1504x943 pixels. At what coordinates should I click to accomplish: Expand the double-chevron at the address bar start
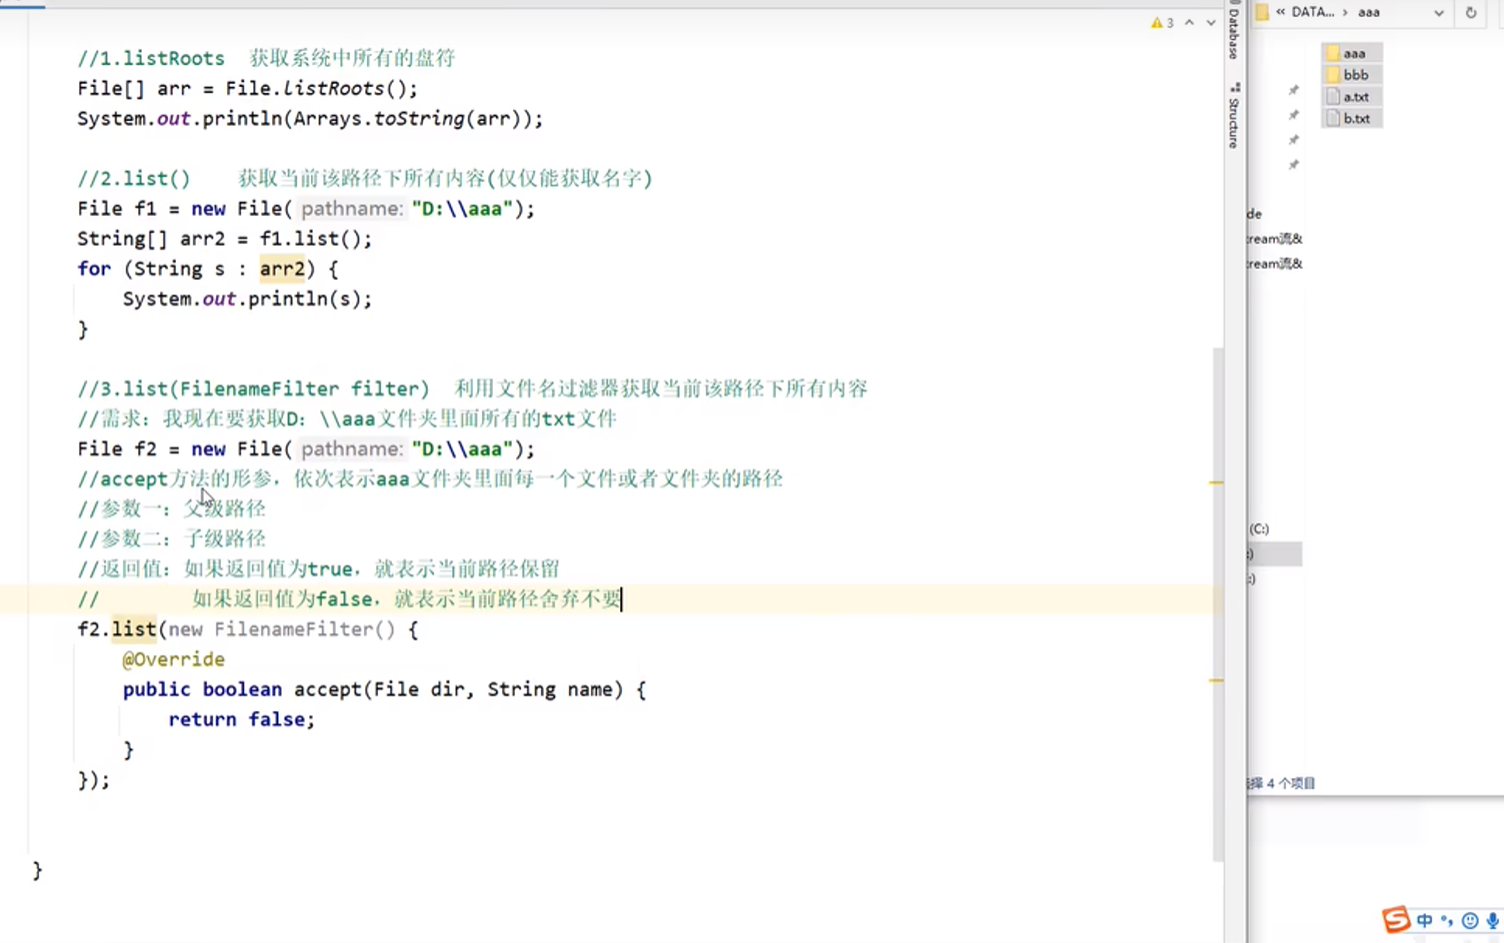click(x=1280, y=12)
